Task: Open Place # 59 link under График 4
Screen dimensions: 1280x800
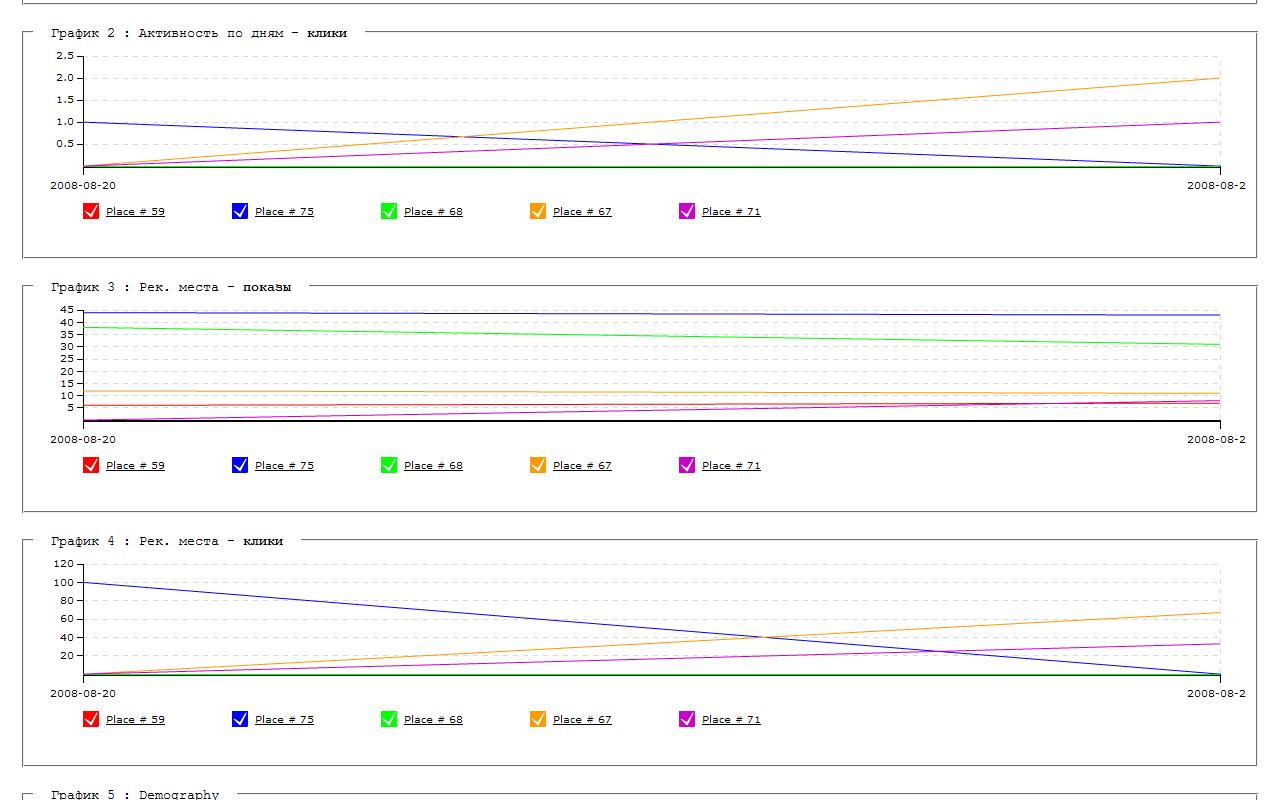Action: (135, 720)
